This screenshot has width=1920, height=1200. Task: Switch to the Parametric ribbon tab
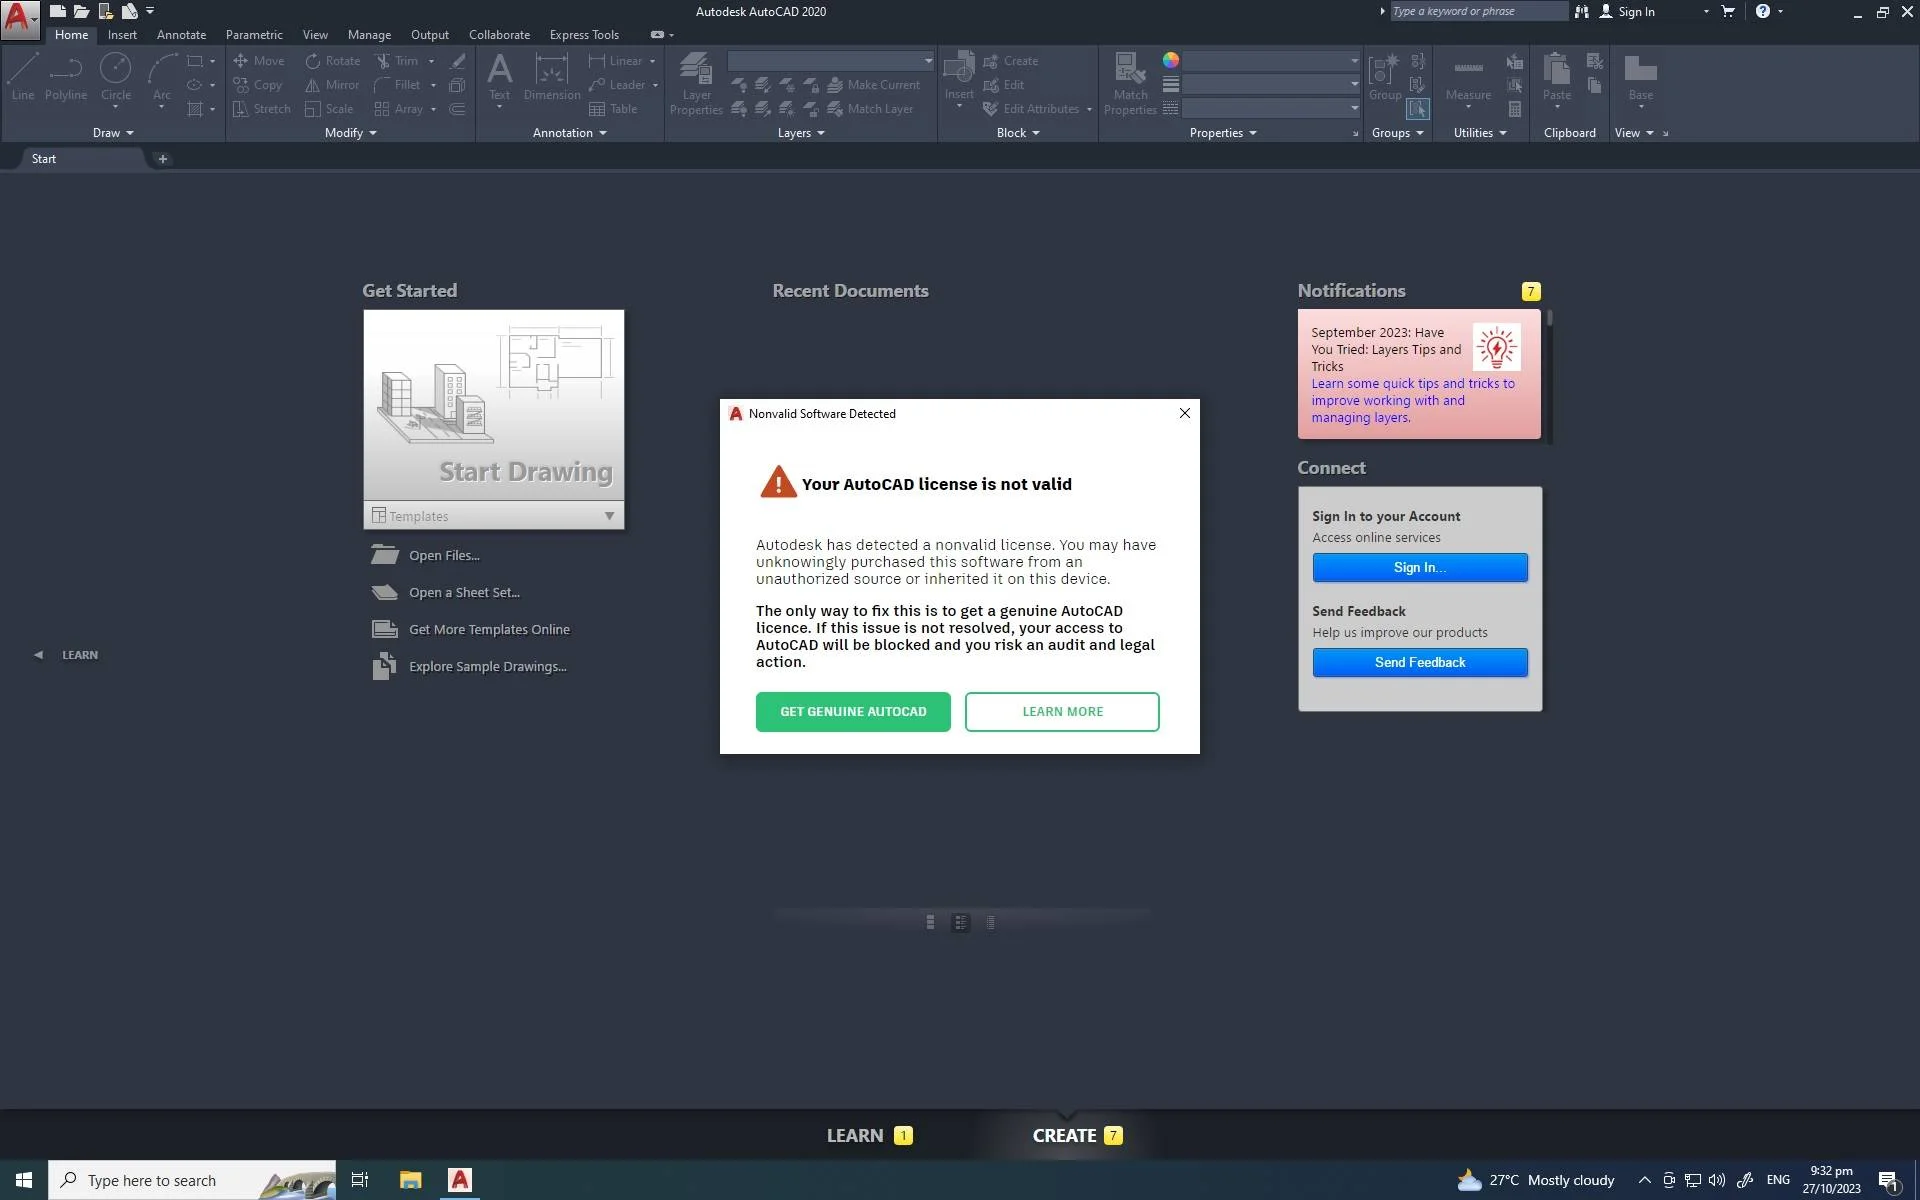254,34
